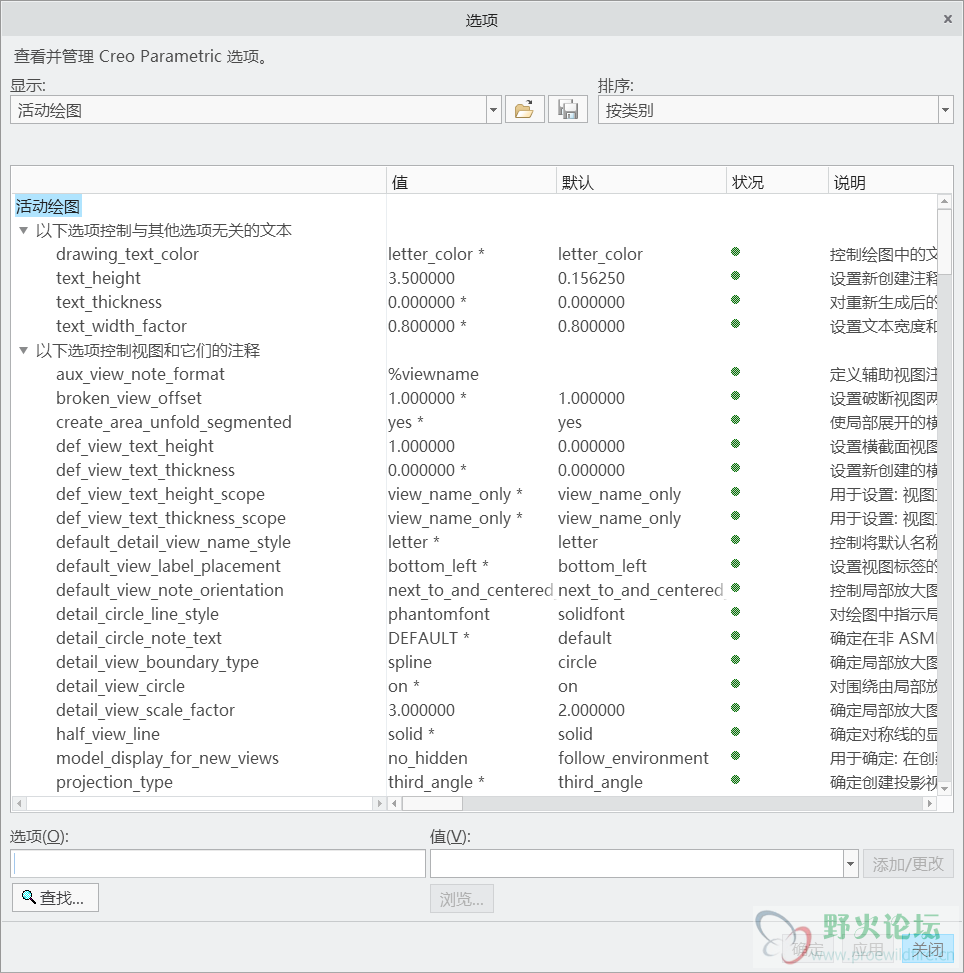Select the default_view_label_placement option
The height and width of the screenshot is (973, 964).
pyautogui.click(x=168, y=567)
